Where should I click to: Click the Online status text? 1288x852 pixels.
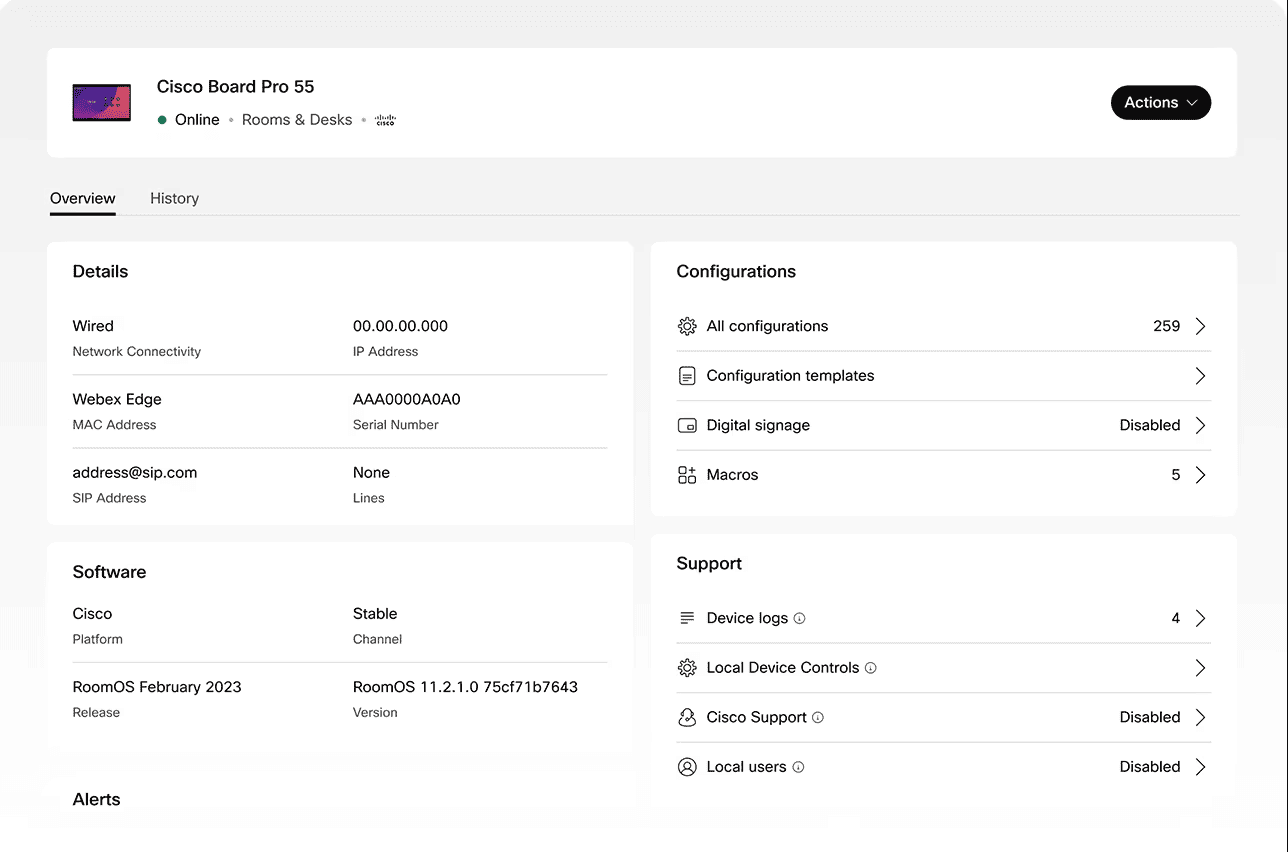coord(197,120)
